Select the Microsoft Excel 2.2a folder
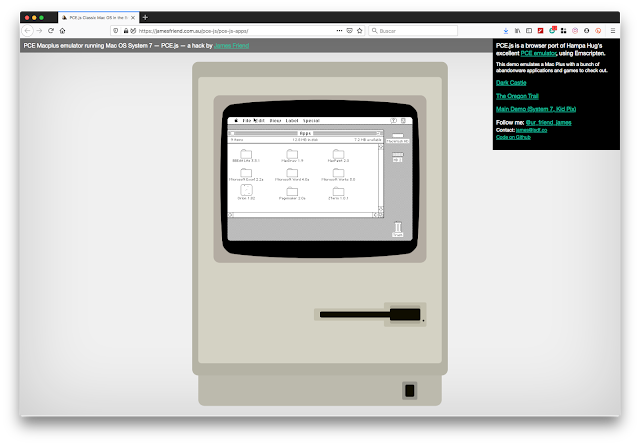This screenshot has width=640, height=445. tap(246, 175)
